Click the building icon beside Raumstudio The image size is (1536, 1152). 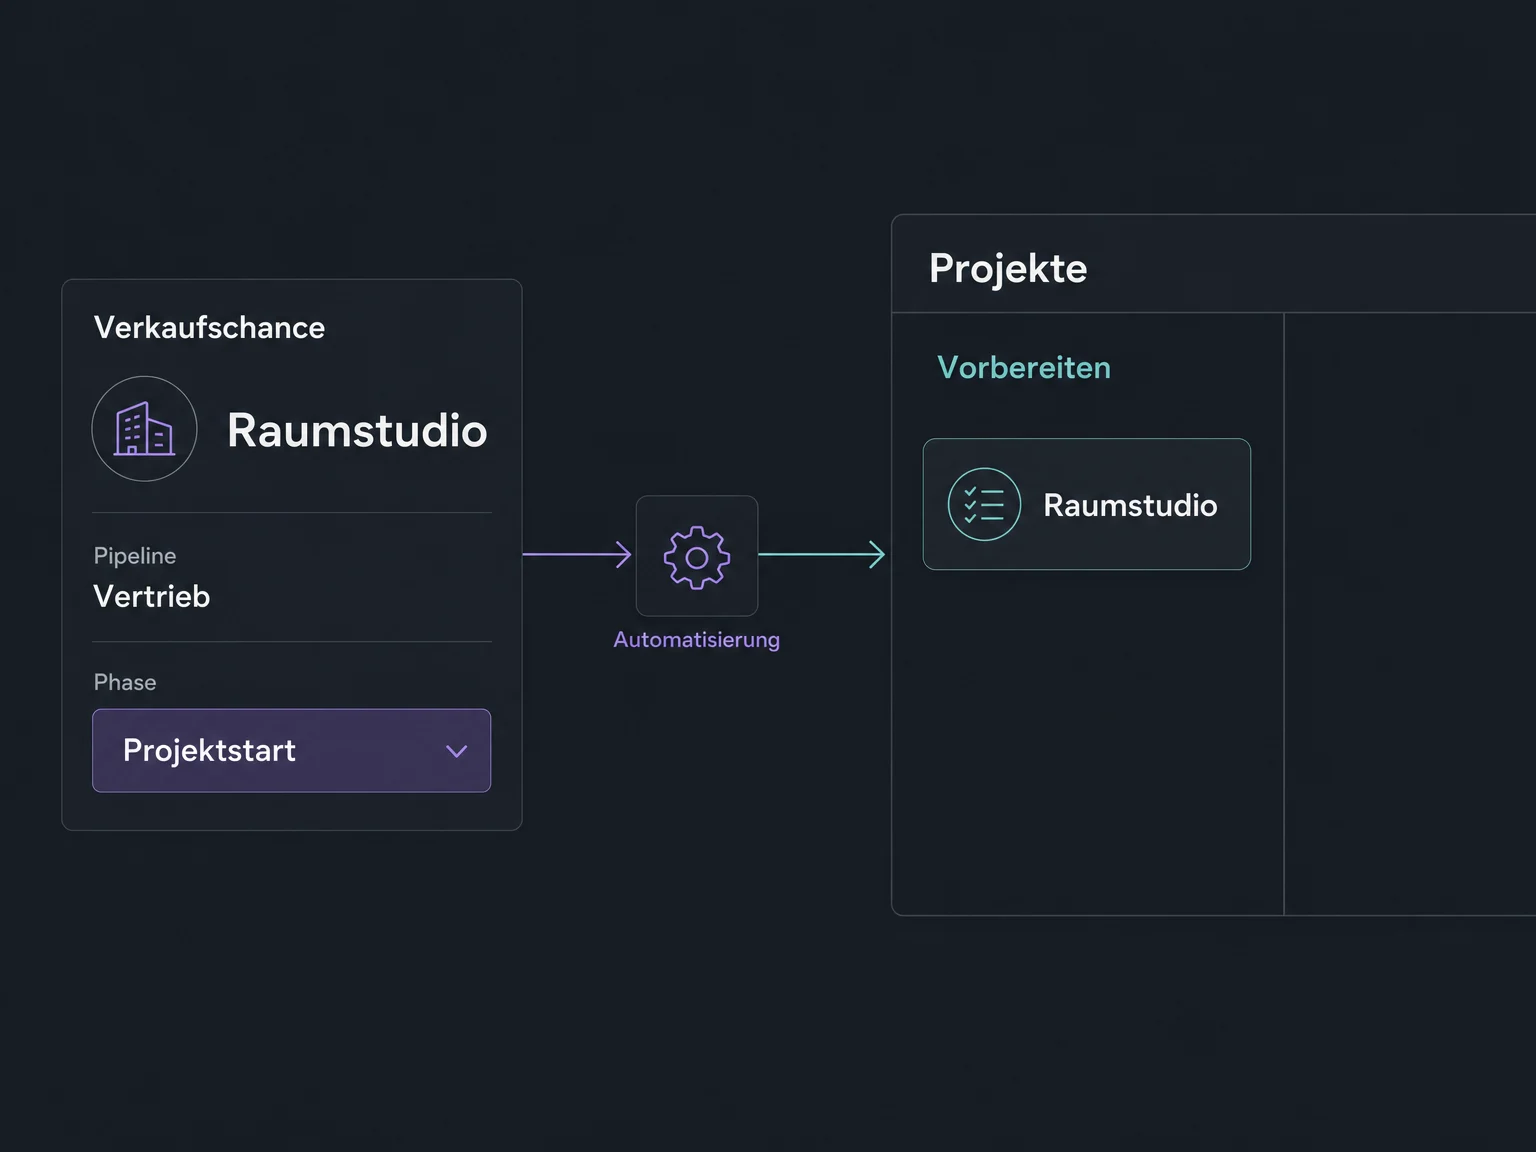144,429
